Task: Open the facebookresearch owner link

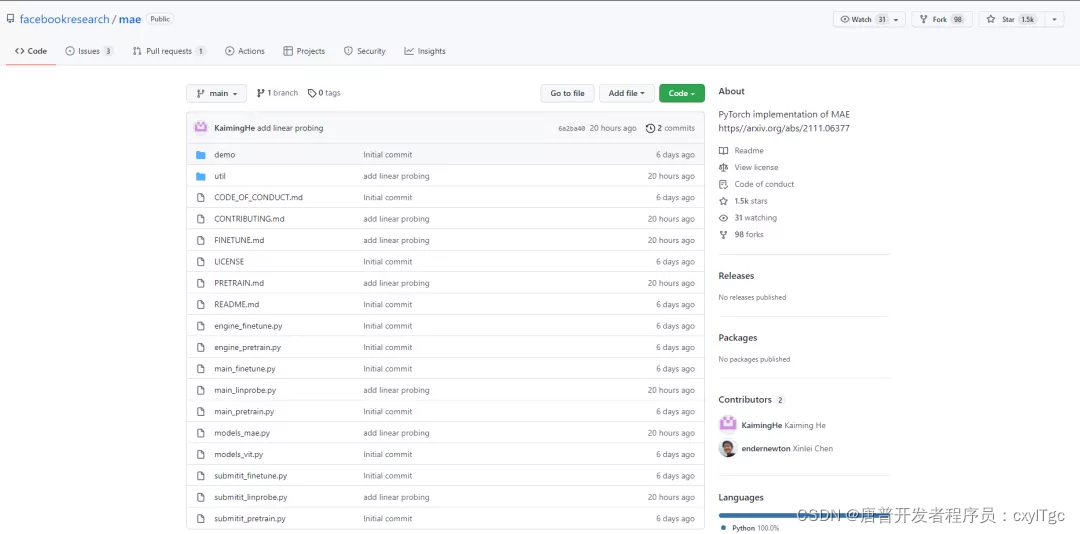Action: click(x=64, y=19)
